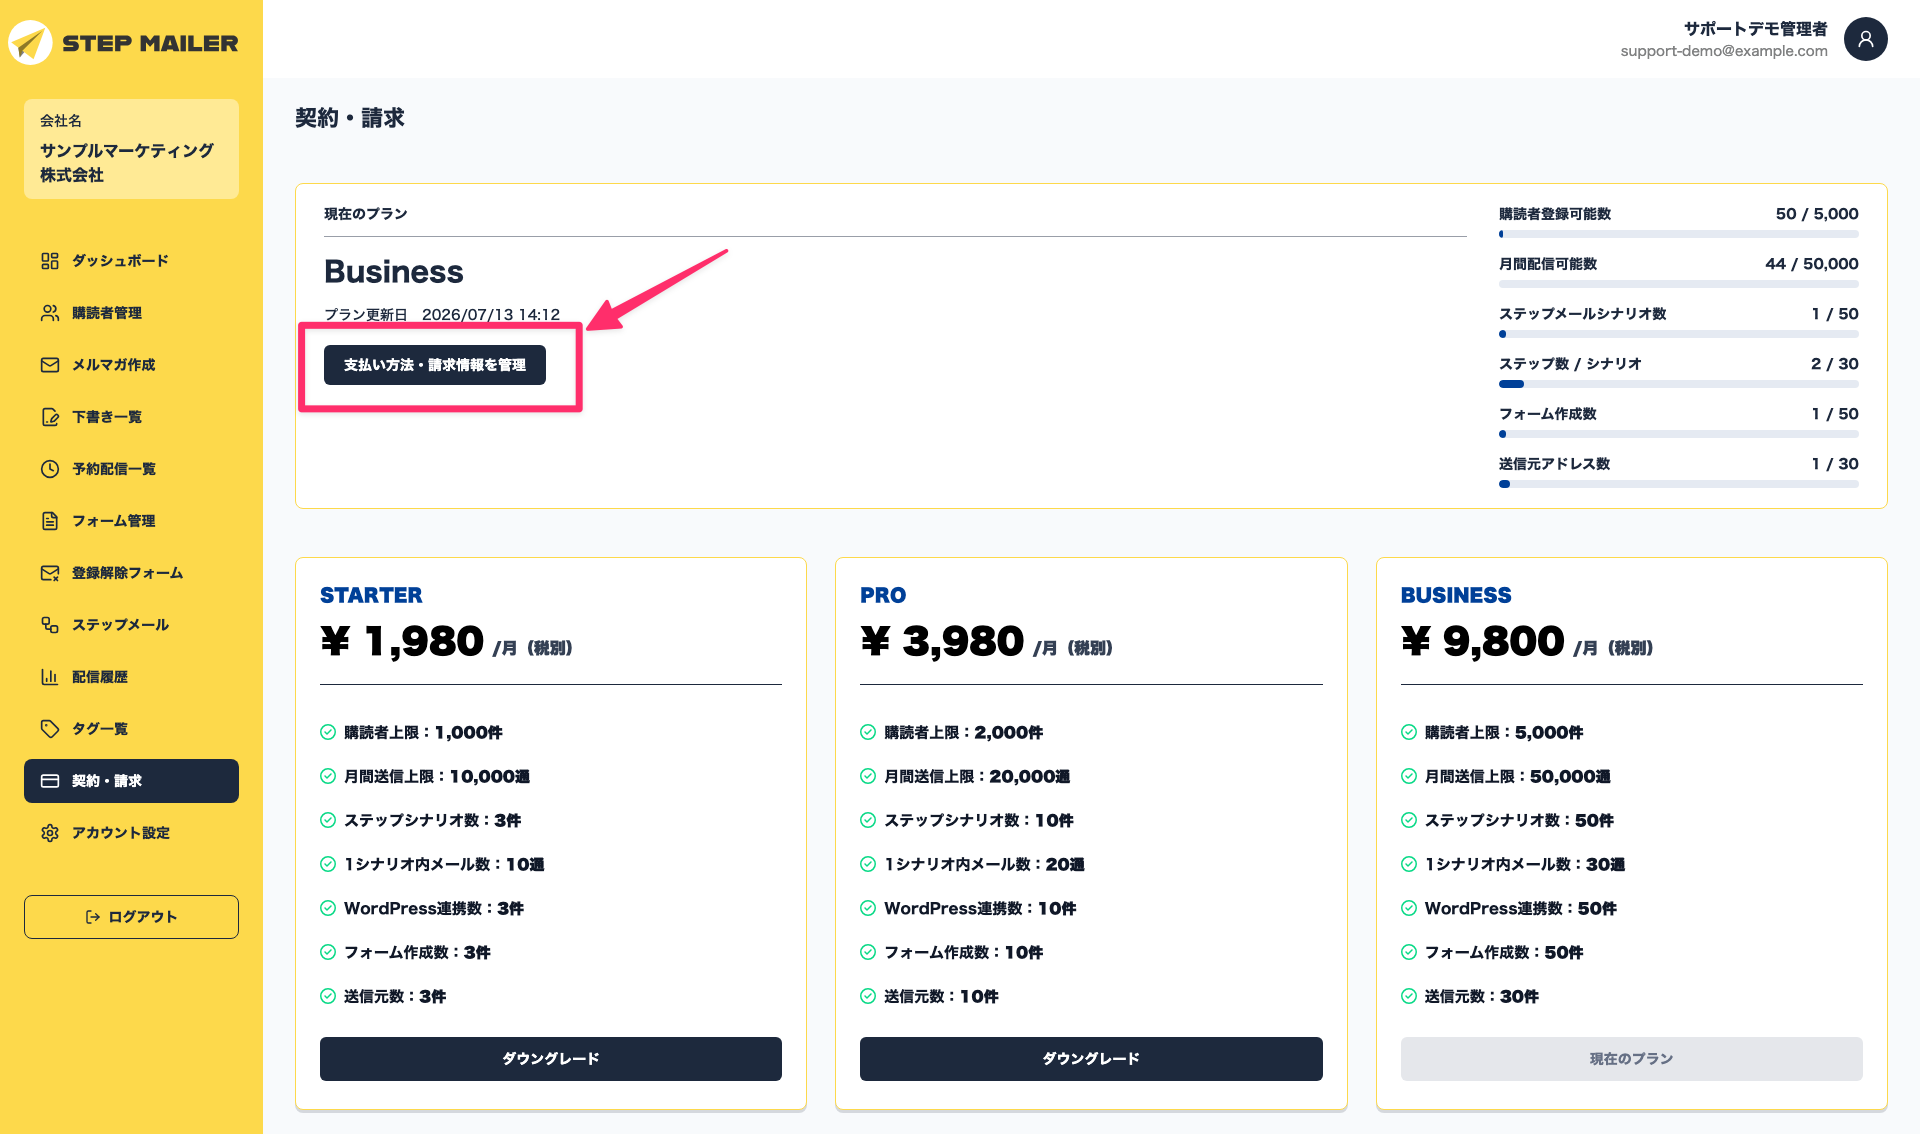Screen dimensions: 1920x1134
Task: Click プラン更新日 2026/07/13 14:12 text
Action: pyautogui.click(x=442, y=314)
